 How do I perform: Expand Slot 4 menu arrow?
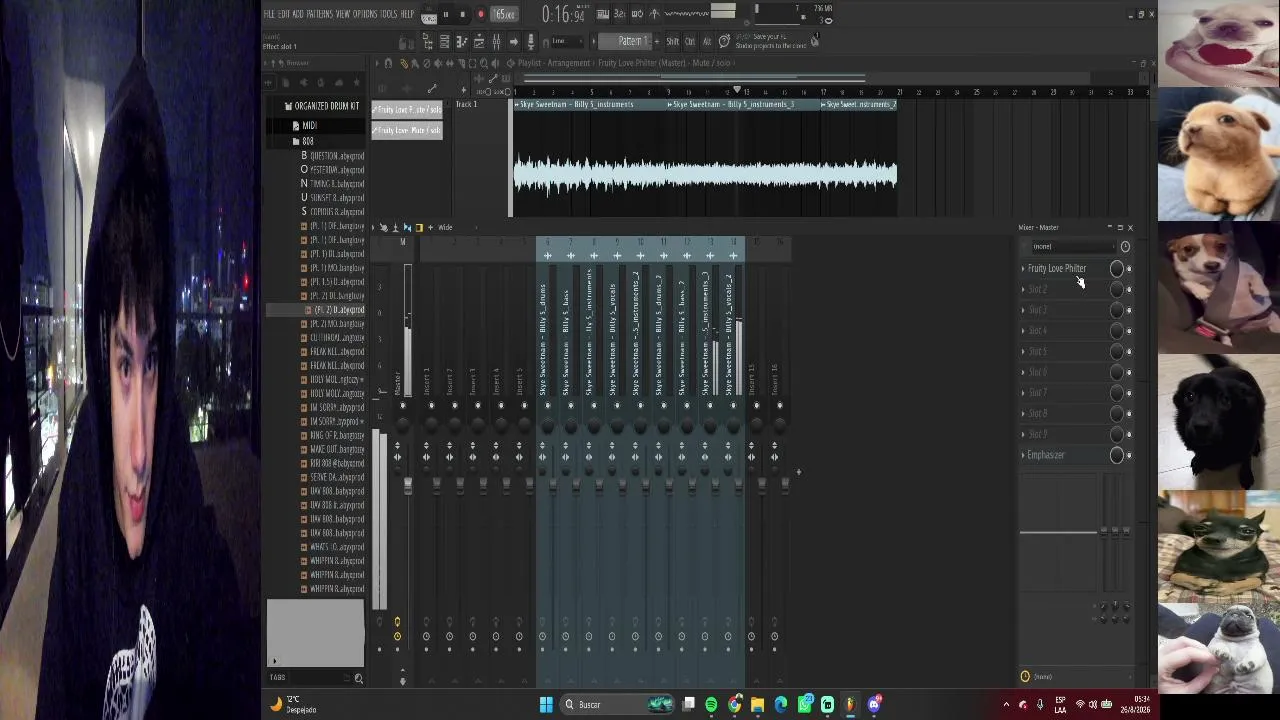pyautogui.click(x=1023, y=331)
